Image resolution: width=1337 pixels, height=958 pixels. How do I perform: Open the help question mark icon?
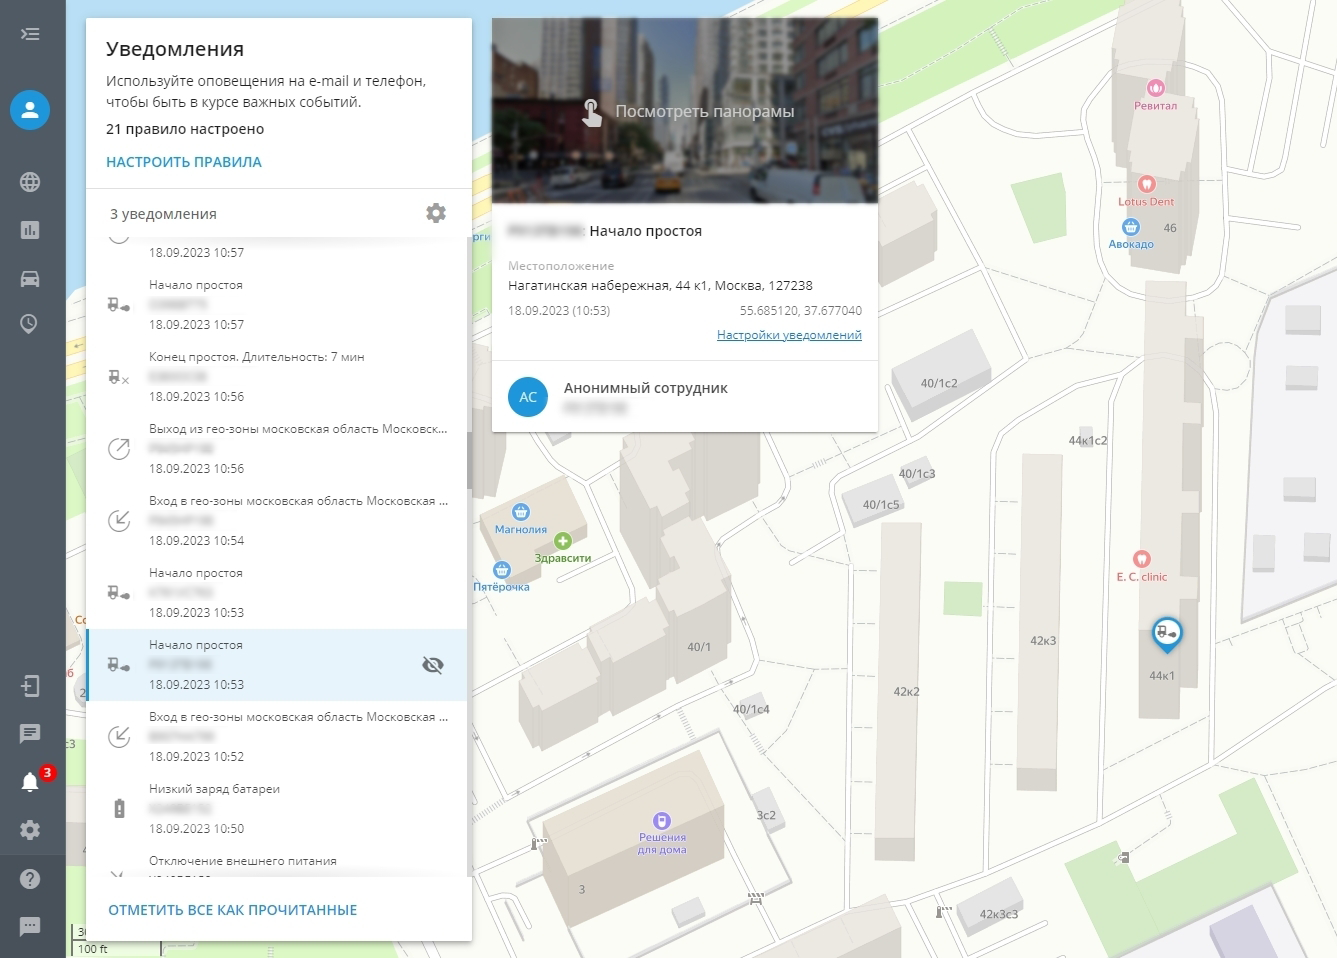[30, 879]
